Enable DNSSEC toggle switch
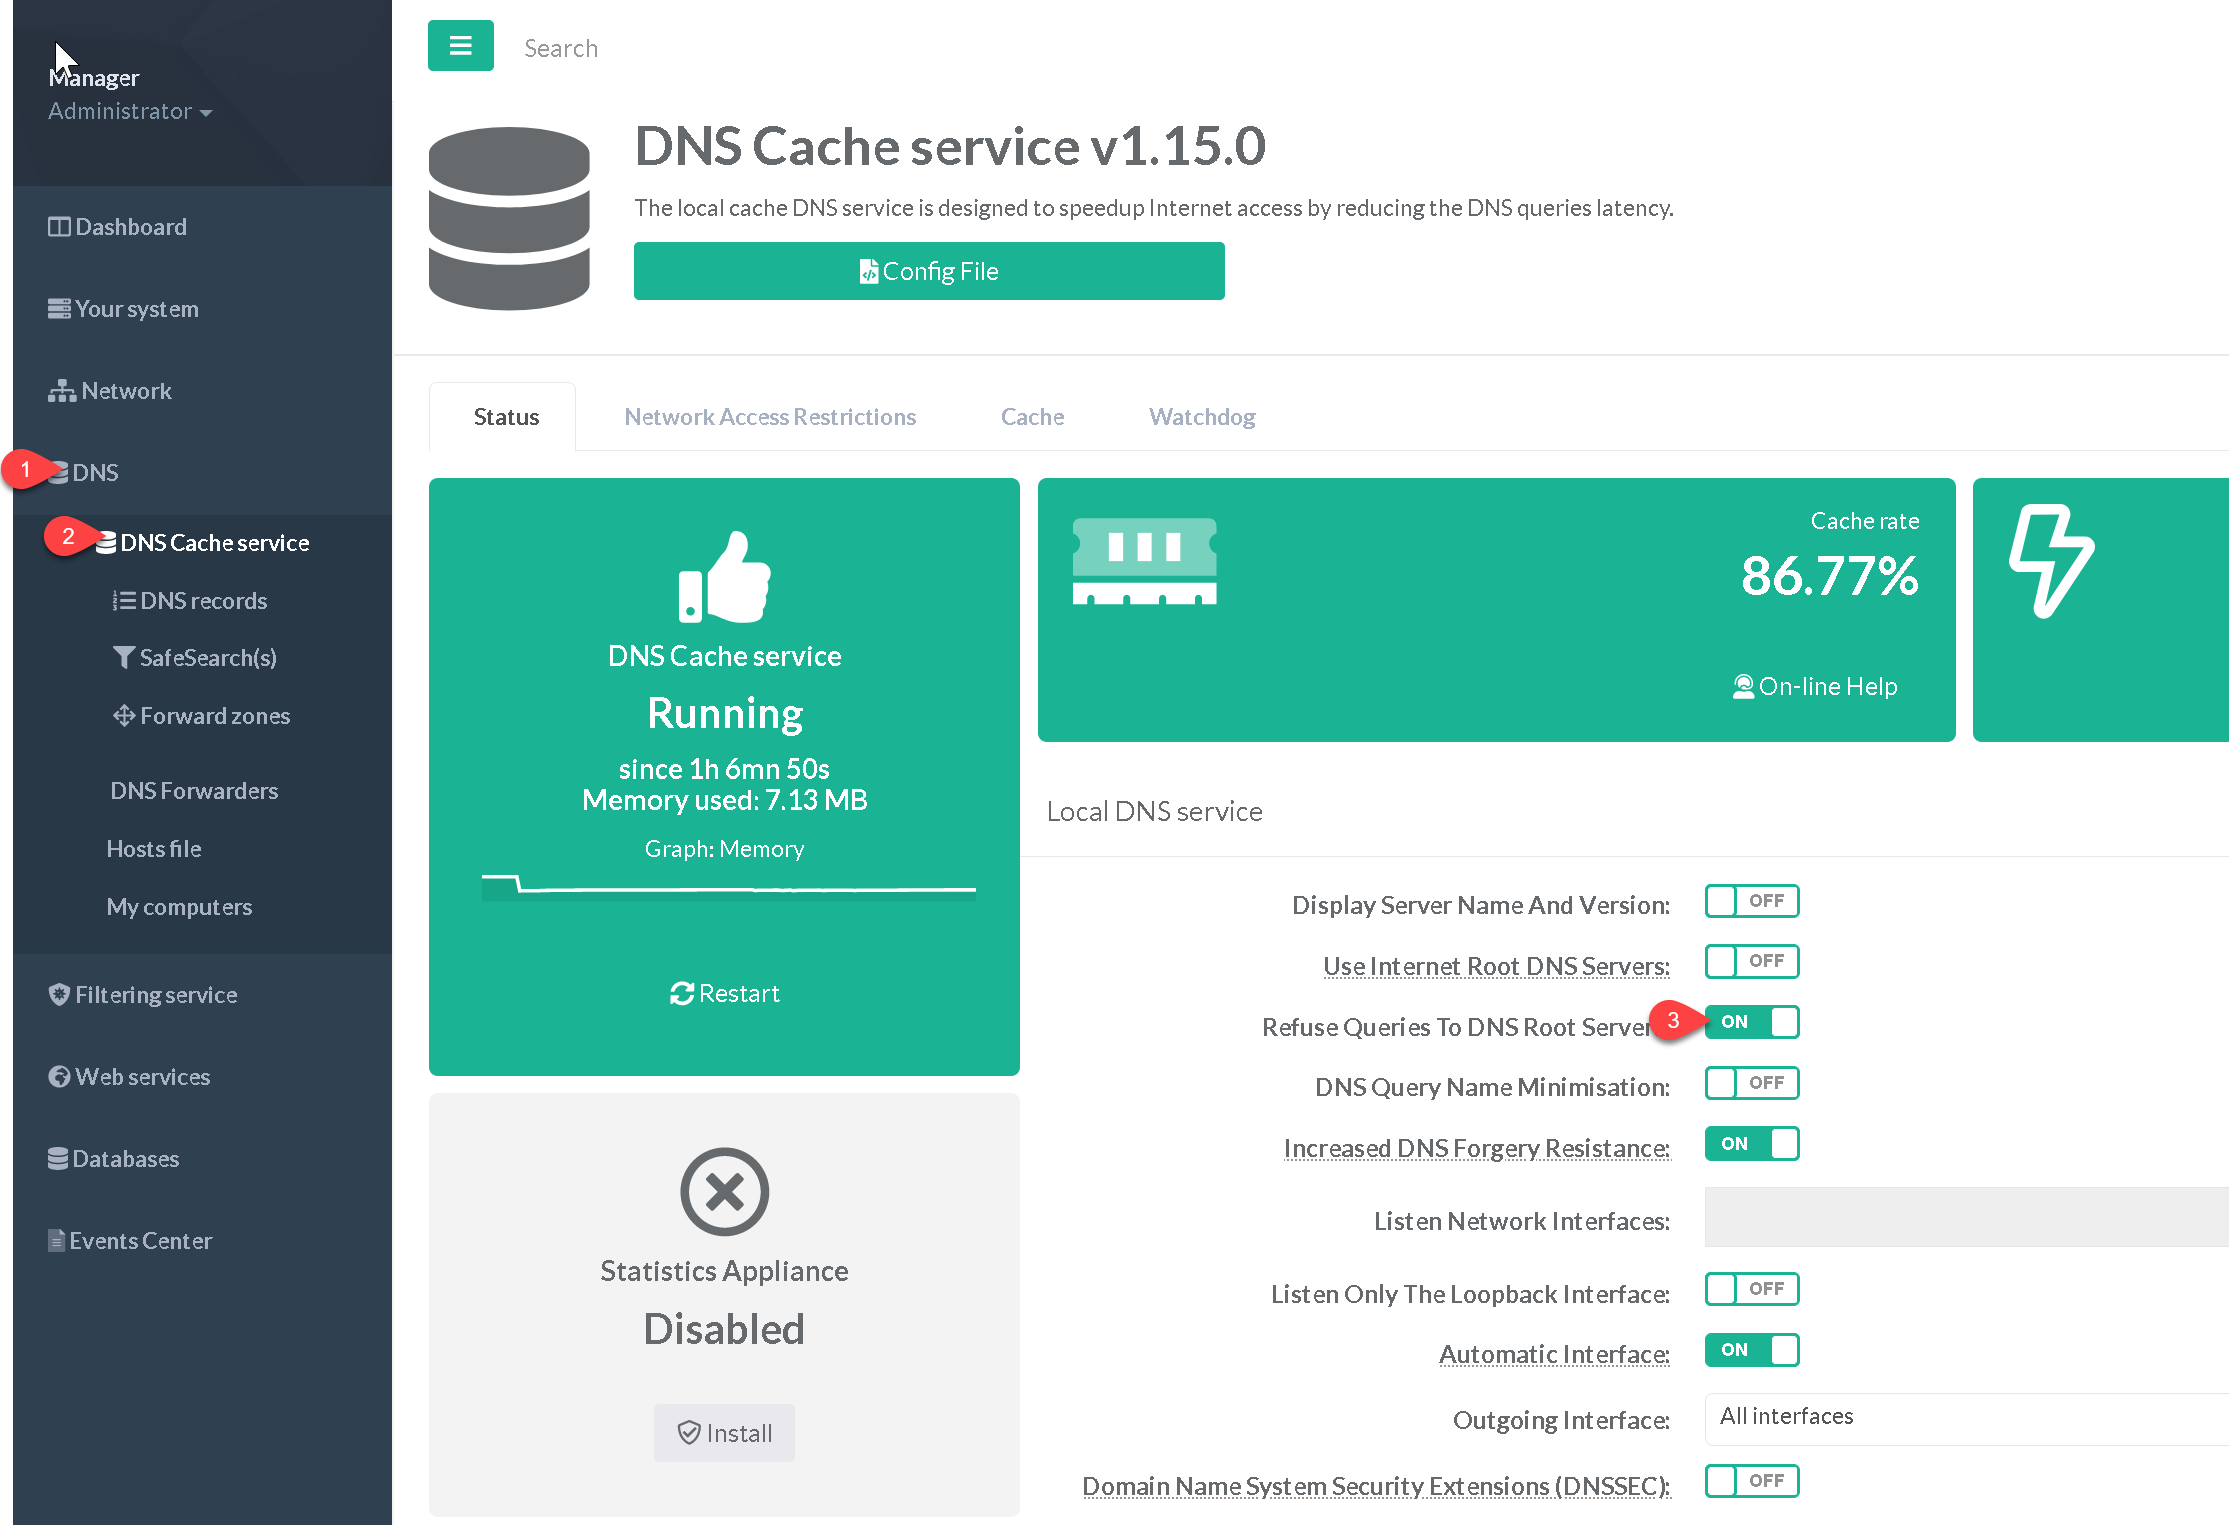 click(x=1751, y=1481)
